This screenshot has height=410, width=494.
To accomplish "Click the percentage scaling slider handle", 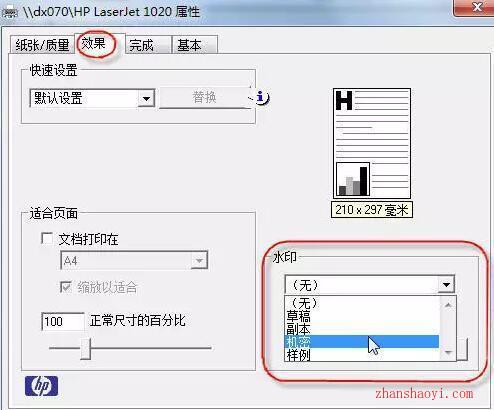I will [x=86, y=349].
